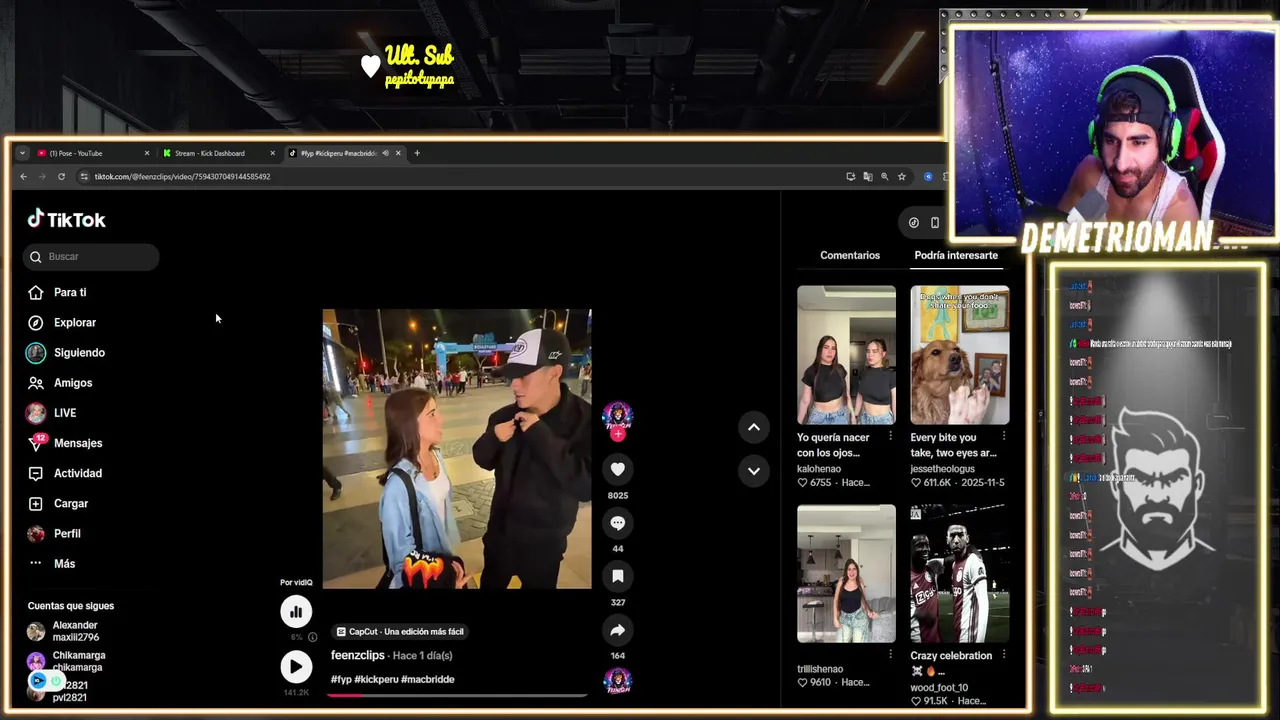Open options for Crazy celebration video
1280x720 pixels.
pyautogui.click(x=1003, y=654)
